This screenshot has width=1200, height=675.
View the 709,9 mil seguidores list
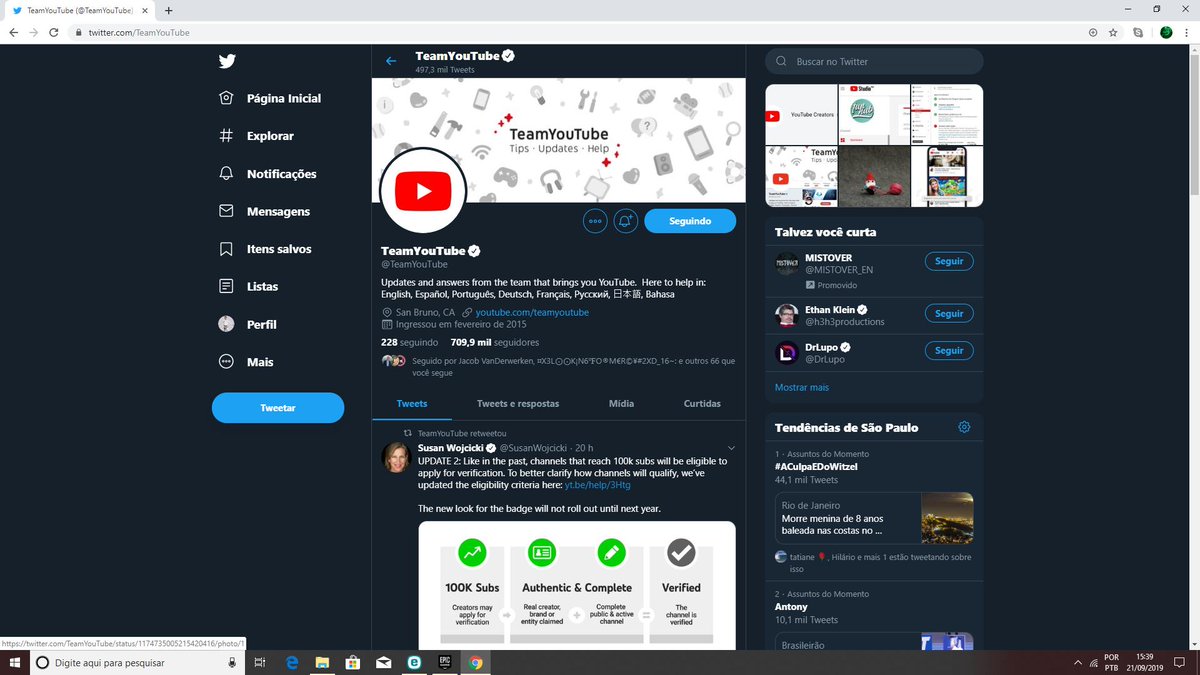click(x=494, y=342)
